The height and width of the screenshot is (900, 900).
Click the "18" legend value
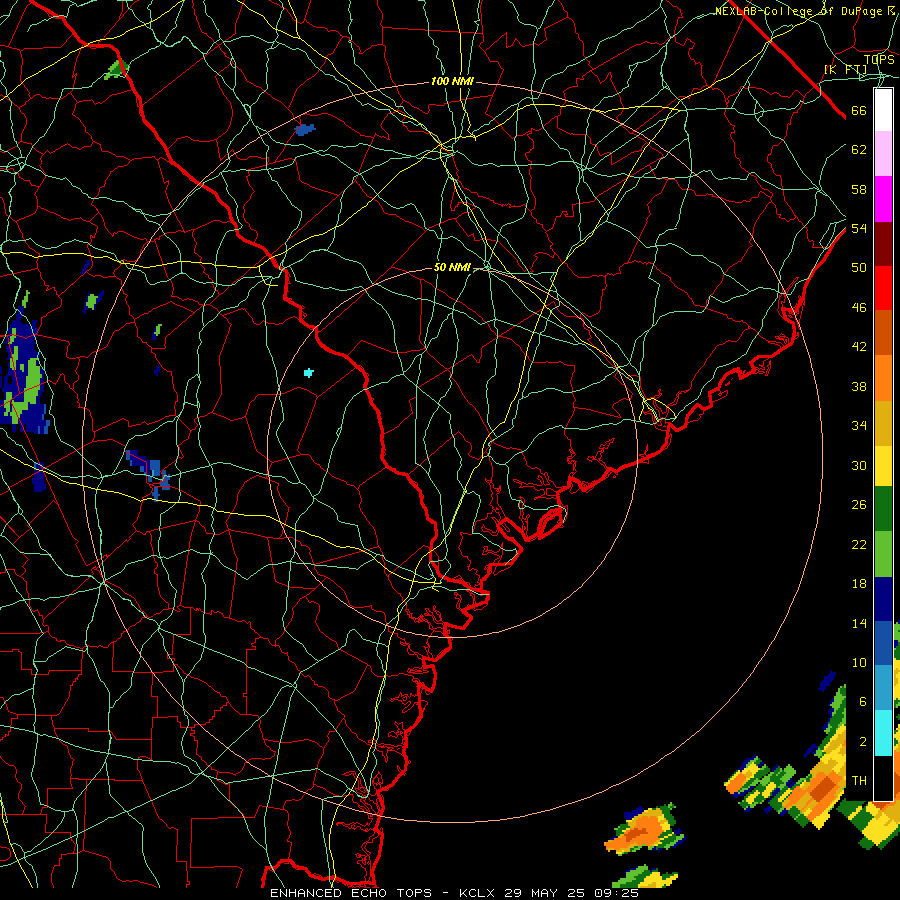pyautogui.click(x=859, y=584)
